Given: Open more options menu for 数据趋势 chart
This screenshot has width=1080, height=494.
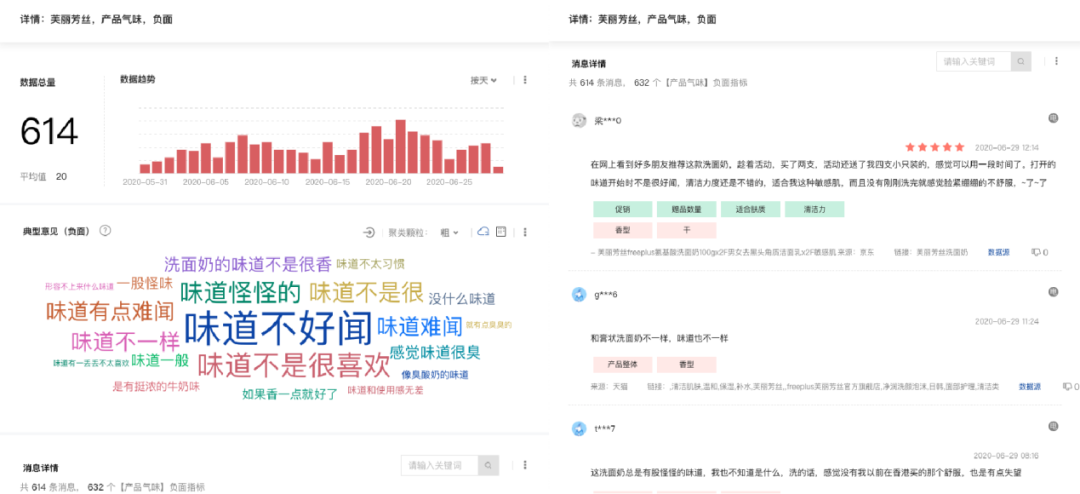Looking at the screenshot, I should pyautogui.click(x=522, y=80).
